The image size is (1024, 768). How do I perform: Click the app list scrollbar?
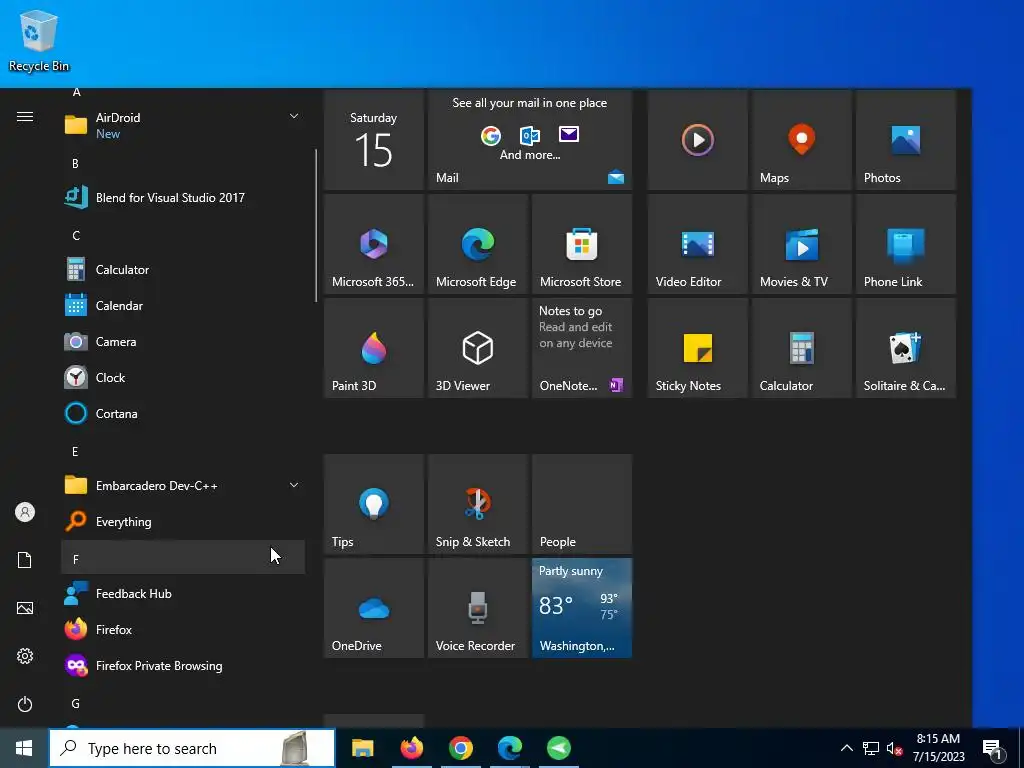tap(316, 225)
